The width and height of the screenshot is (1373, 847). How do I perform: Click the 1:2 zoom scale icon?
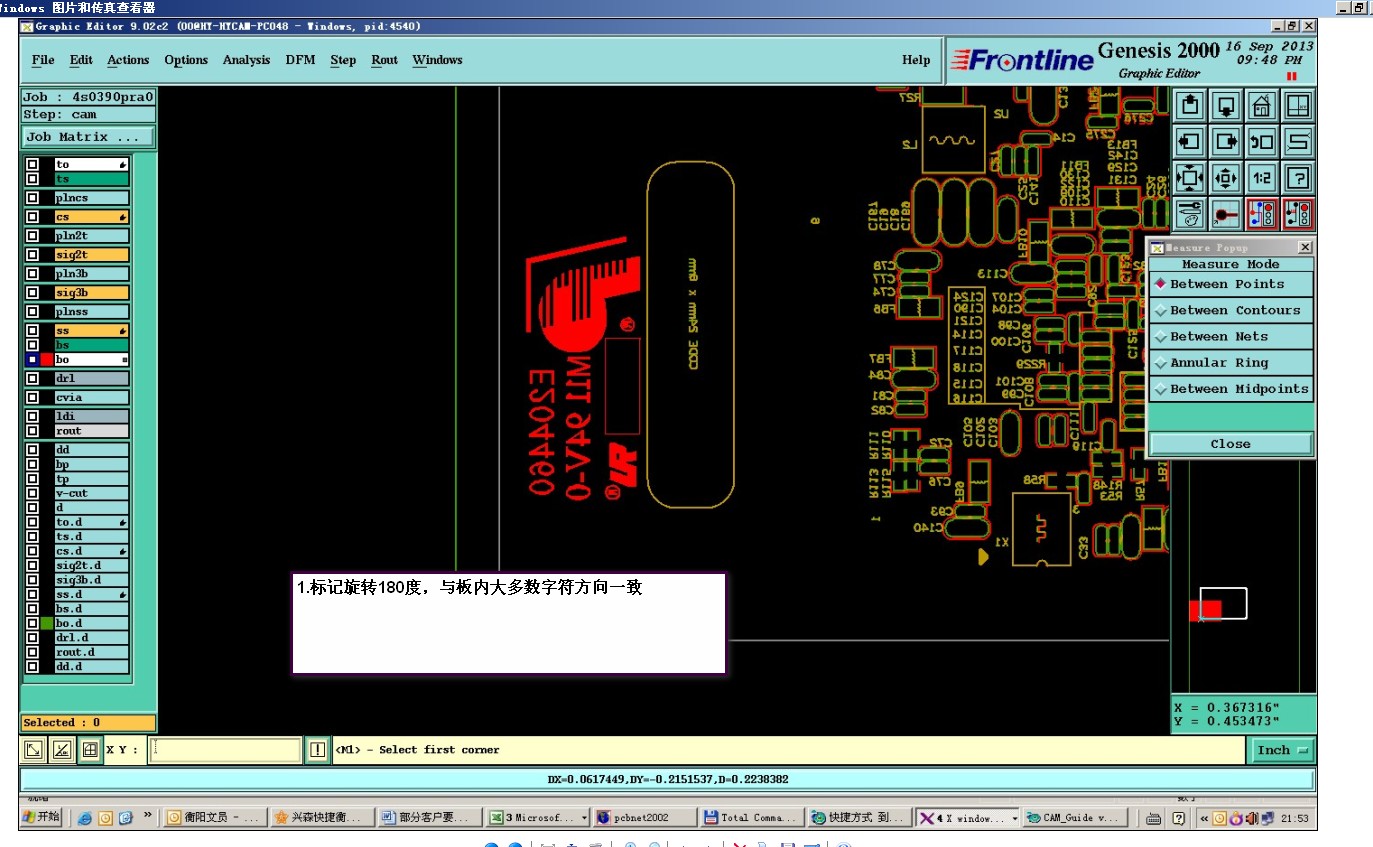point(1262,178)
